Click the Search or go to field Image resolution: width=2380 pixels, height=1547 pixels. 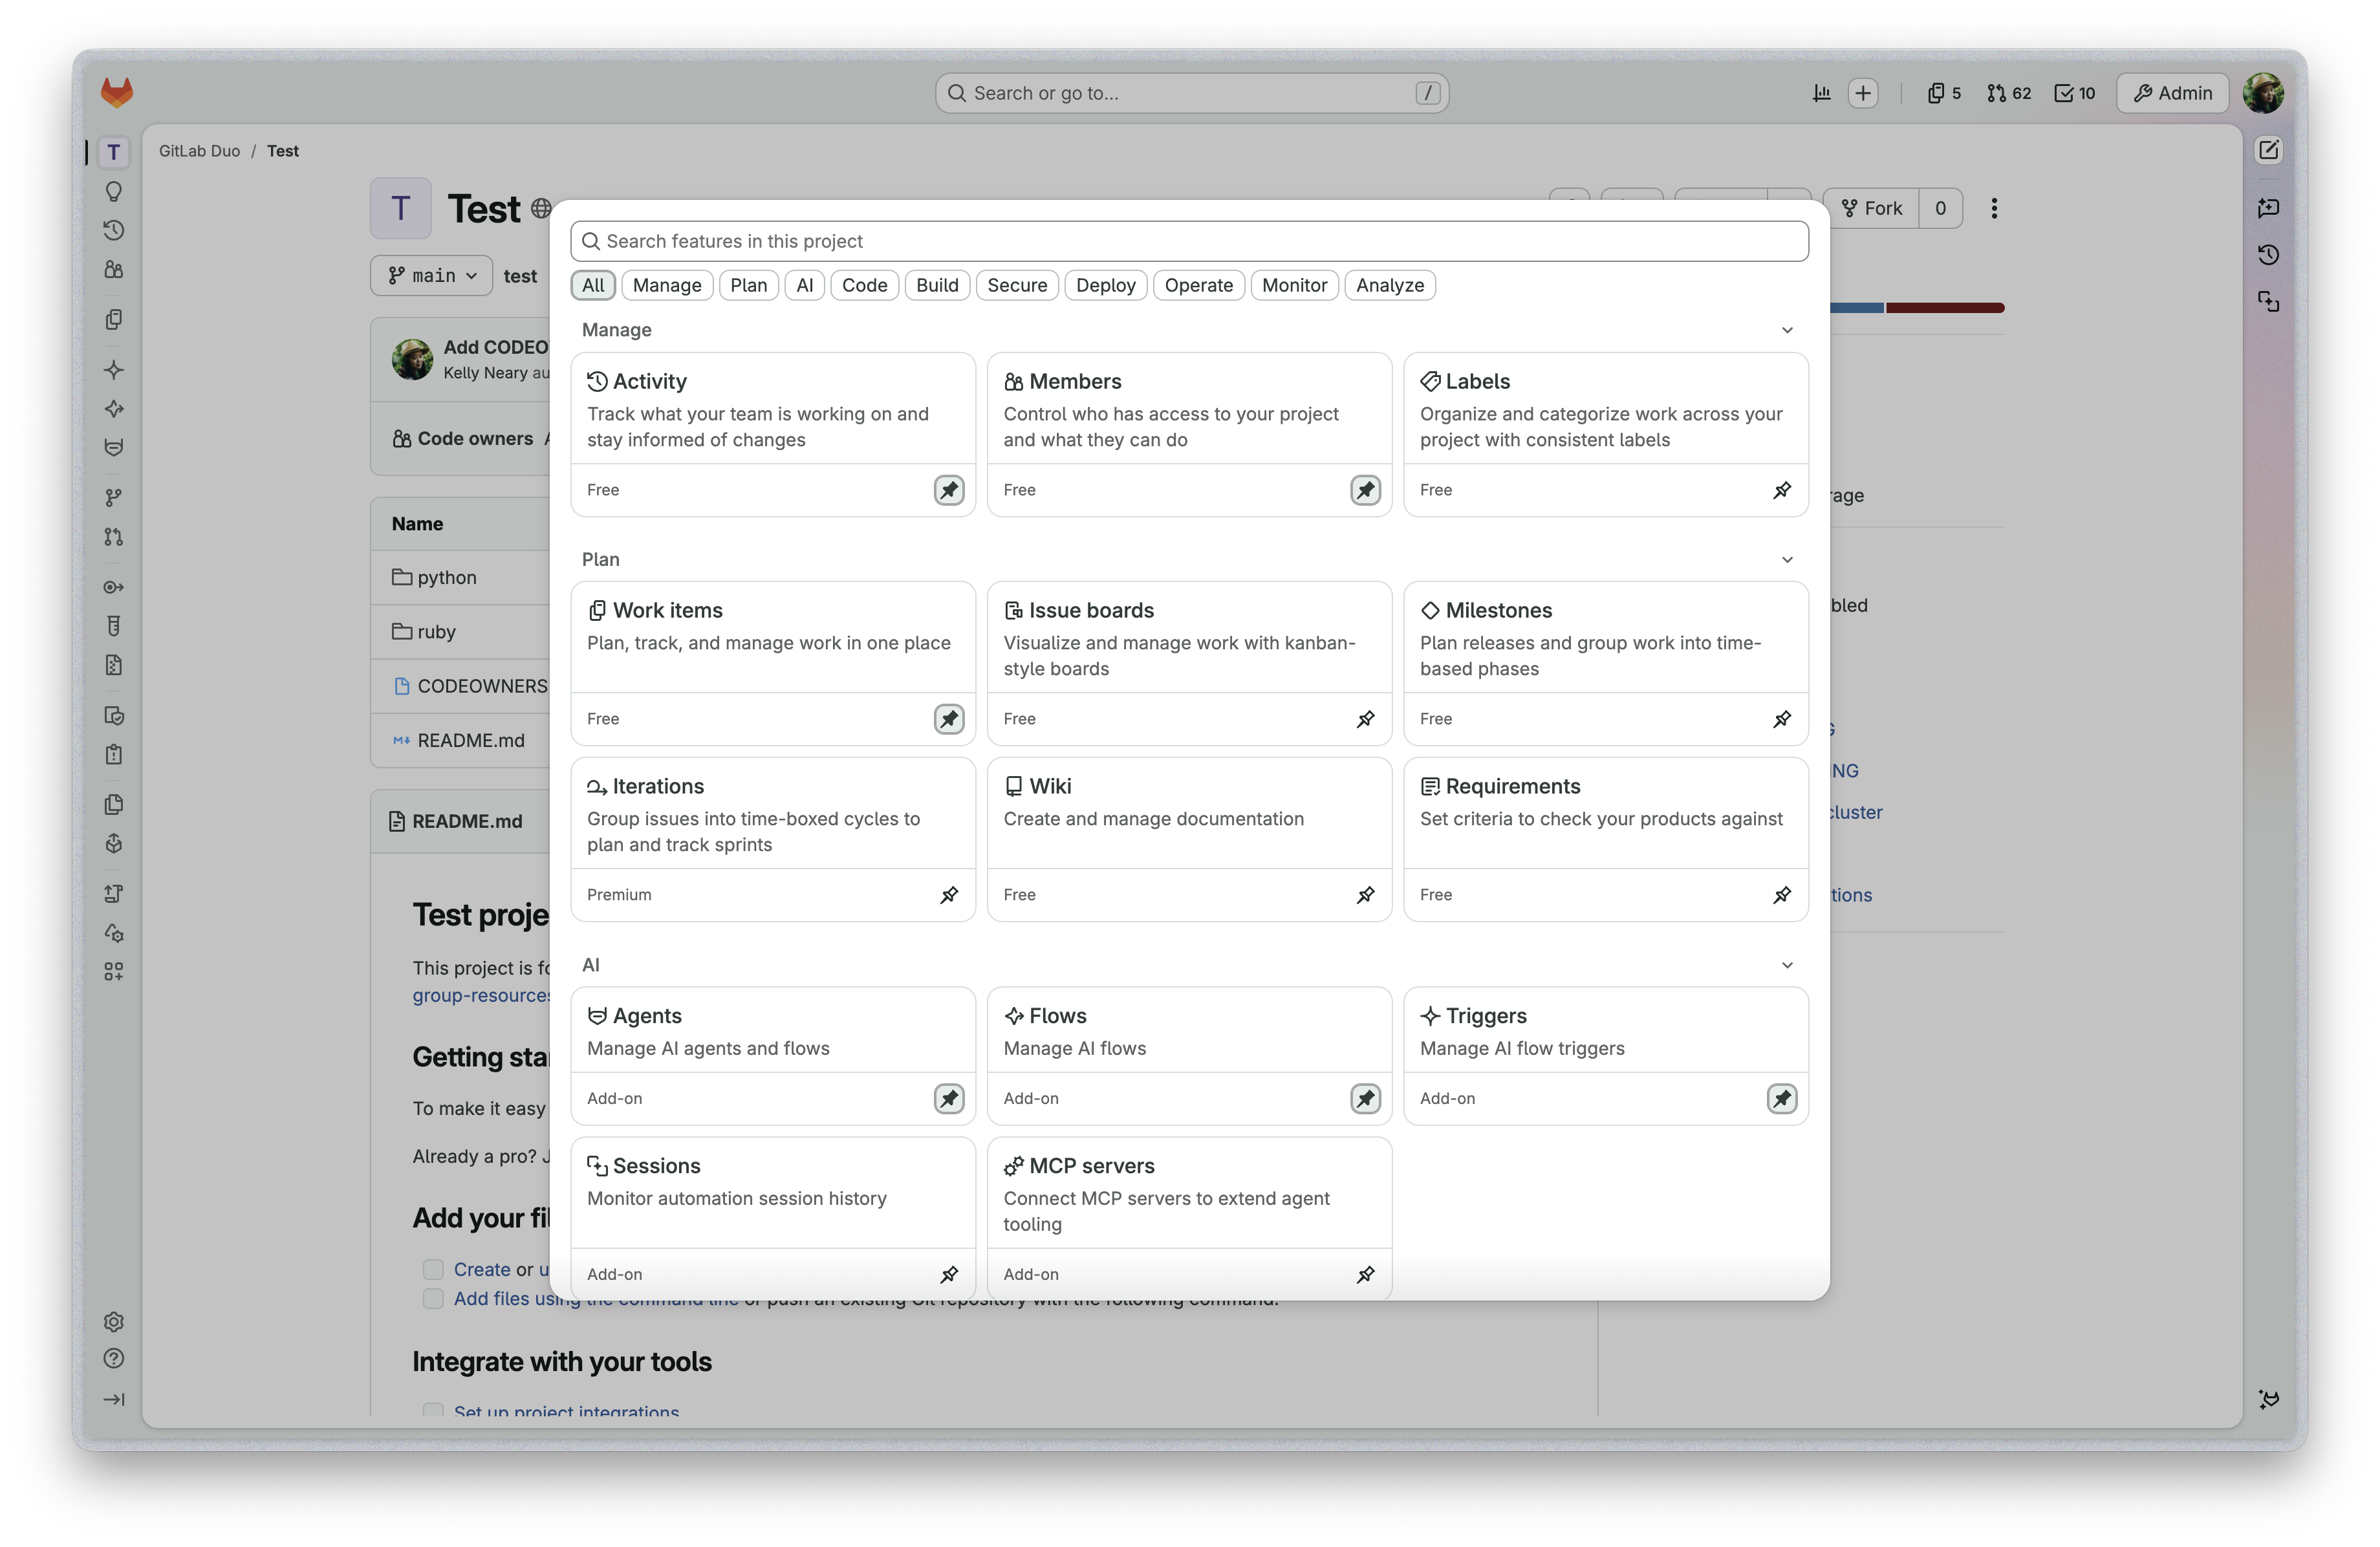[x=1191, y=93]
